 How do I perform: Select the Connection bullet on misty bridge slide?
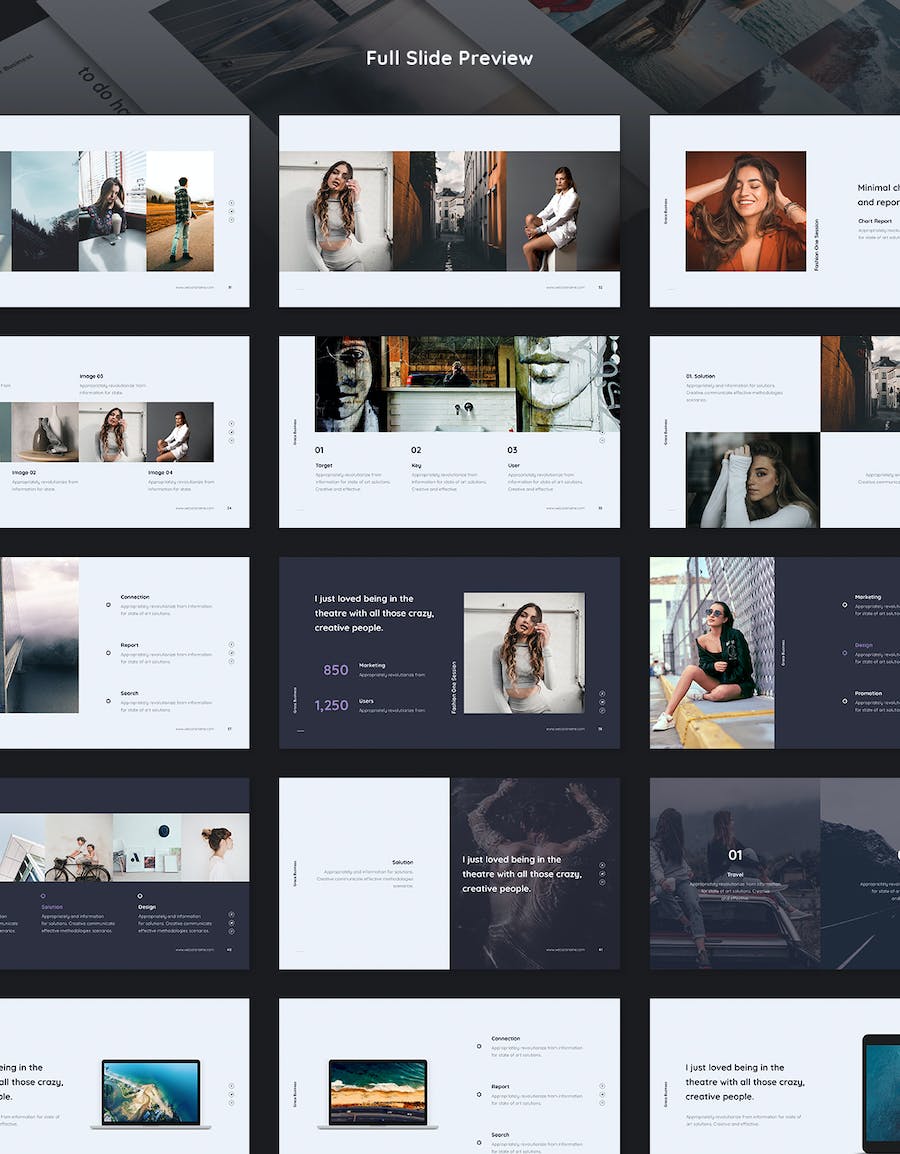(x=108, y=604)
